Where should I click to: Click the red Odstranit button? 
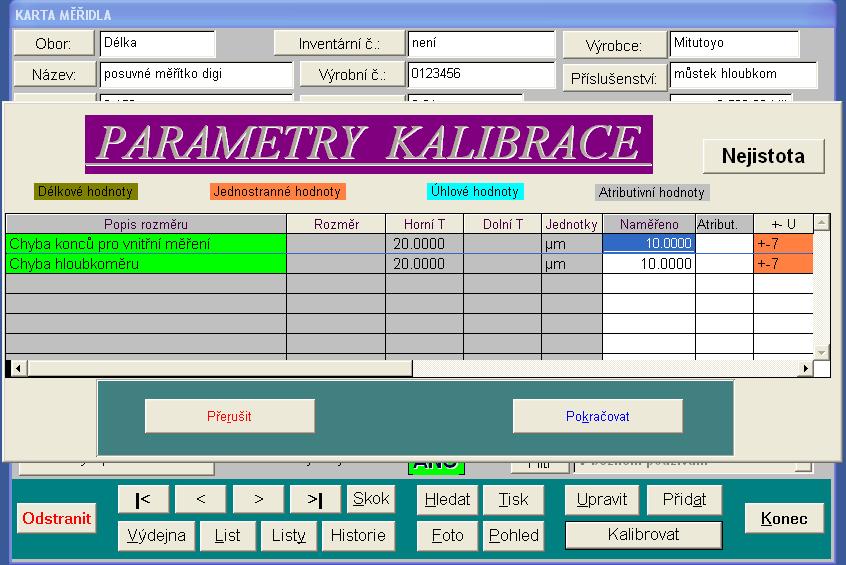(57, 518)
